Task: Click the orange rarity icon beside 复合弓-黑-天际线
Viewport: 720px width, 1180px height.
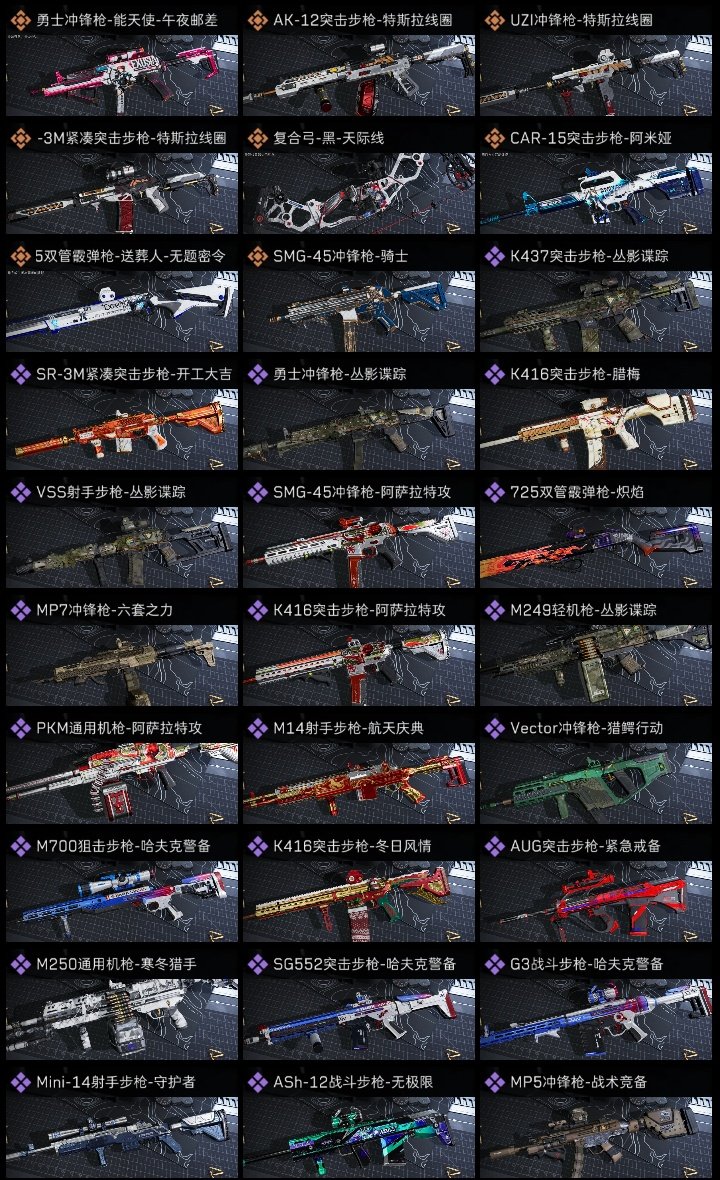Action: [257, 138]
